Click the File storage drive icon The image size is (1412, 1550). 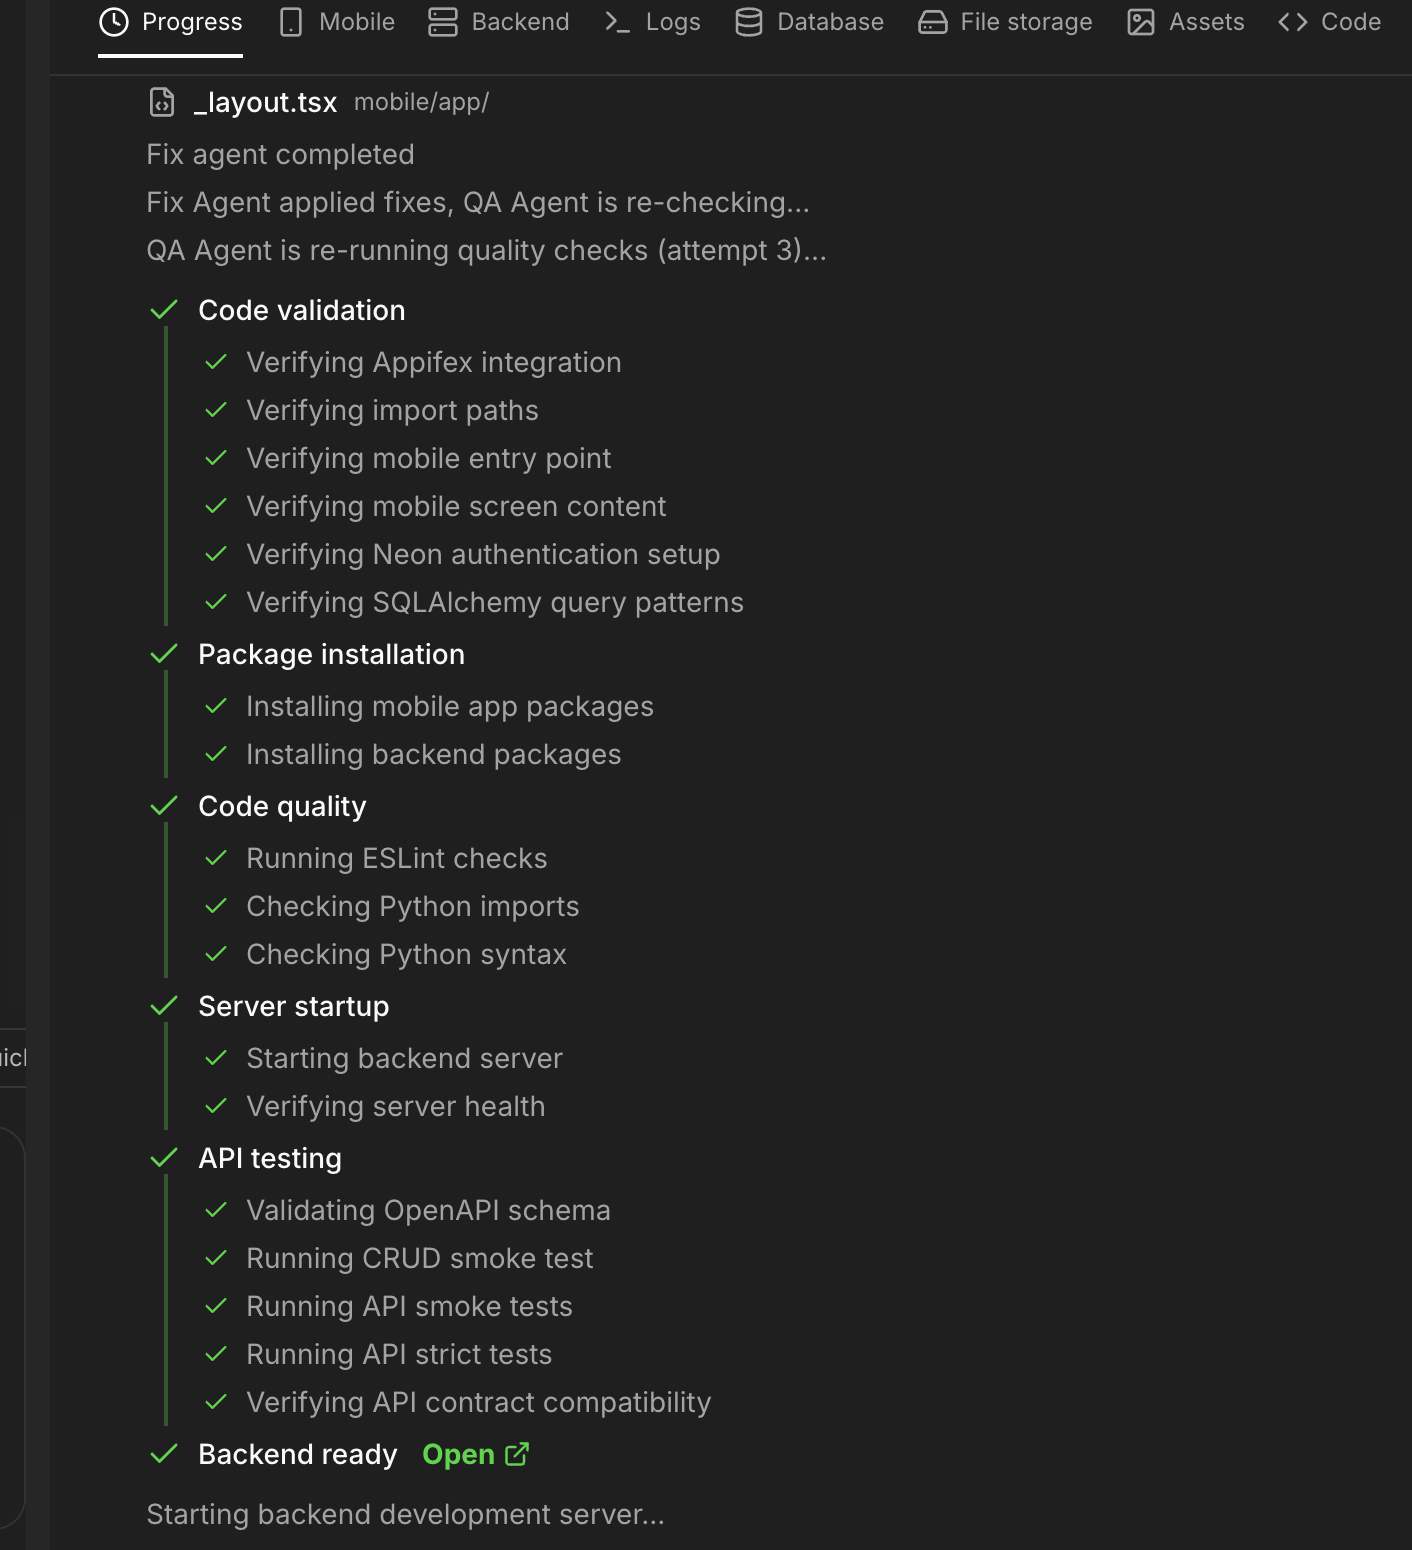coord(932,21)
